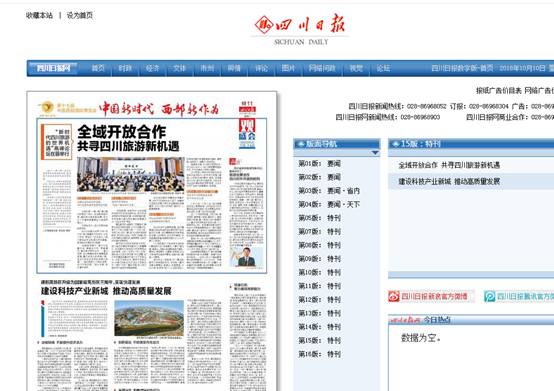Open the Sina Weibo official link icon

tap(394, 296)
